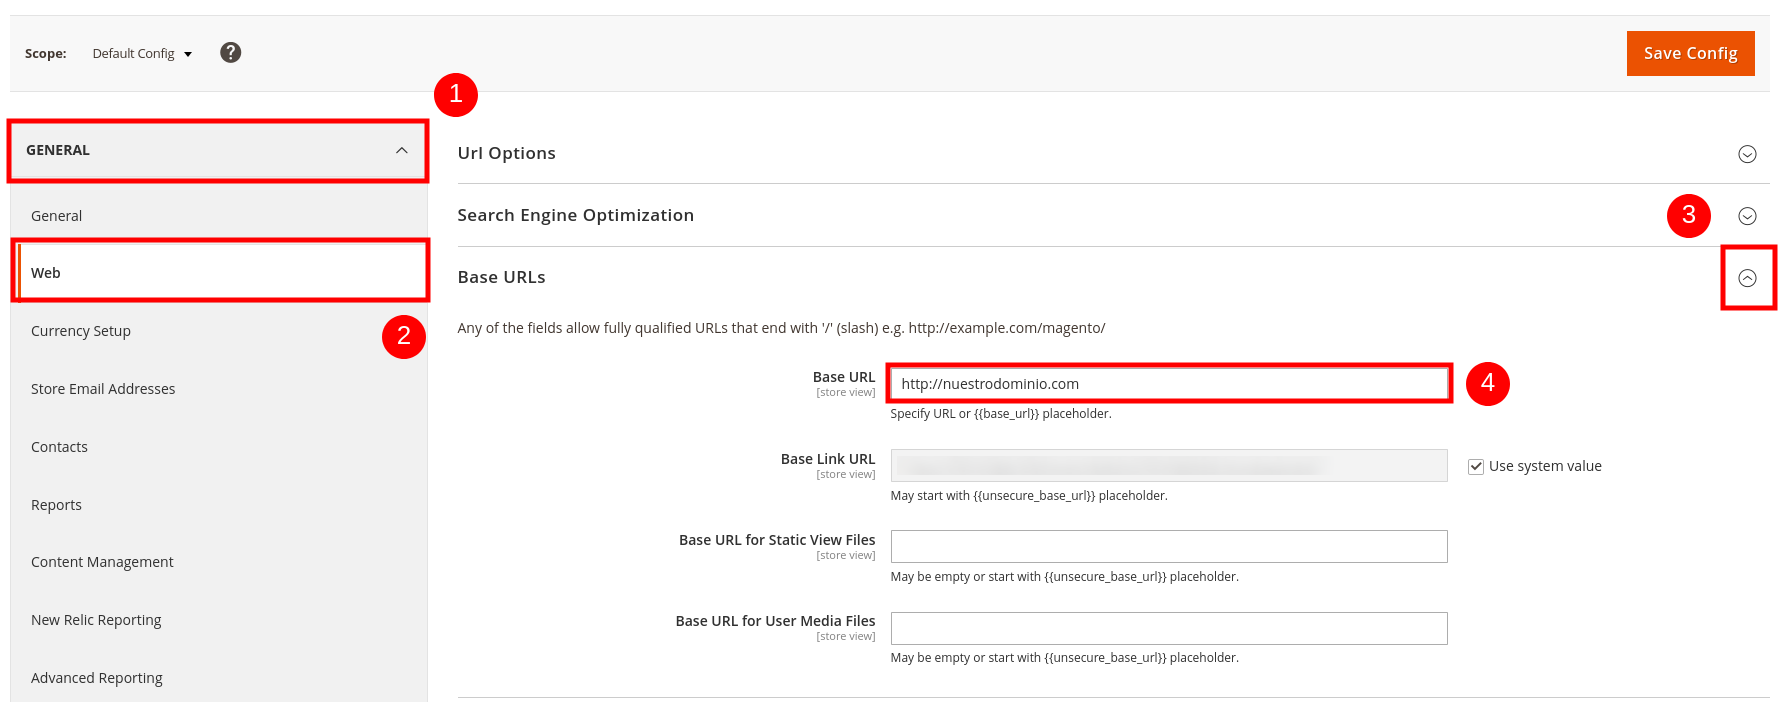Open the scope help question mark icon
This screenshot has height=702, width=1781.
pyautogui.click(x=231, y=53)
